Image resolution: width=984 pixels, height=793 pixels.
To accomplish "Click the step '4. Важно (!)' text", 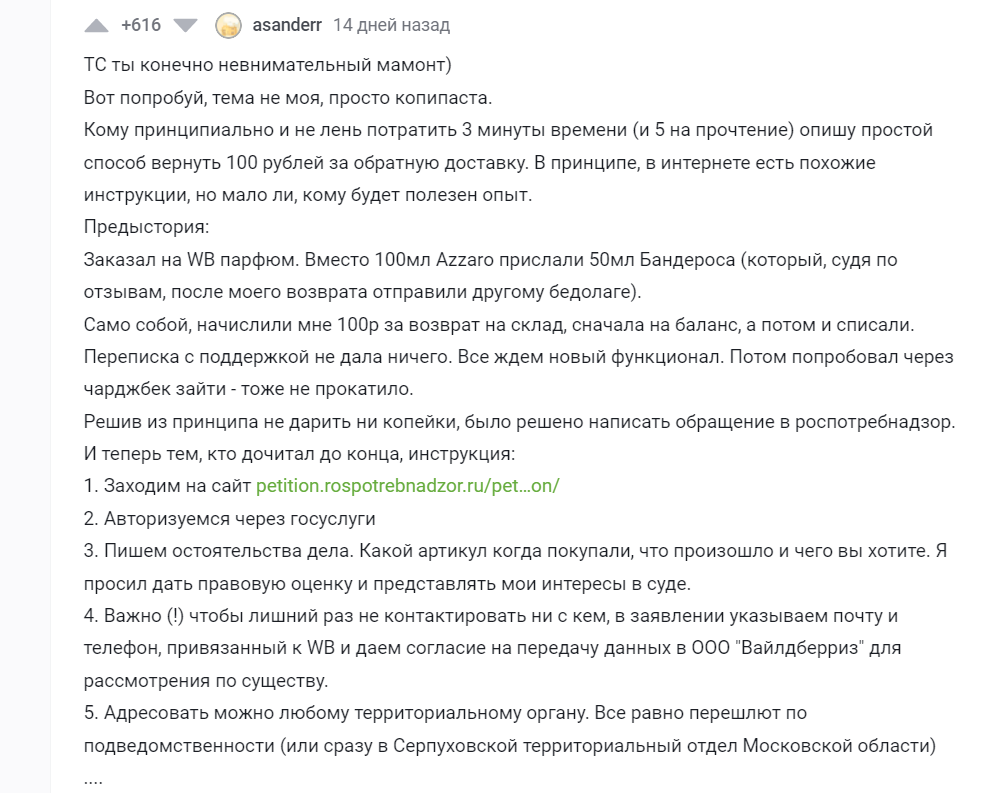I will click(150, 616).
